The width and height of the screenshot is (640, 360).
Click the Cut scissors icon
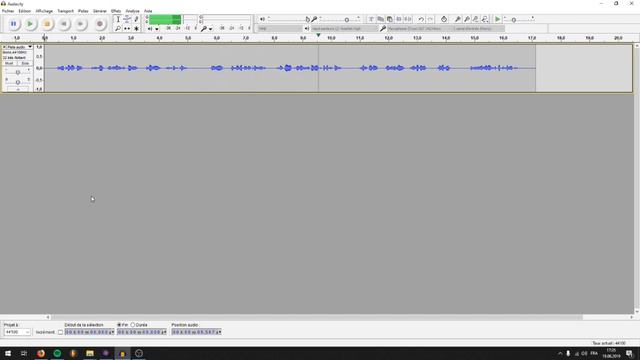[371, 19]
